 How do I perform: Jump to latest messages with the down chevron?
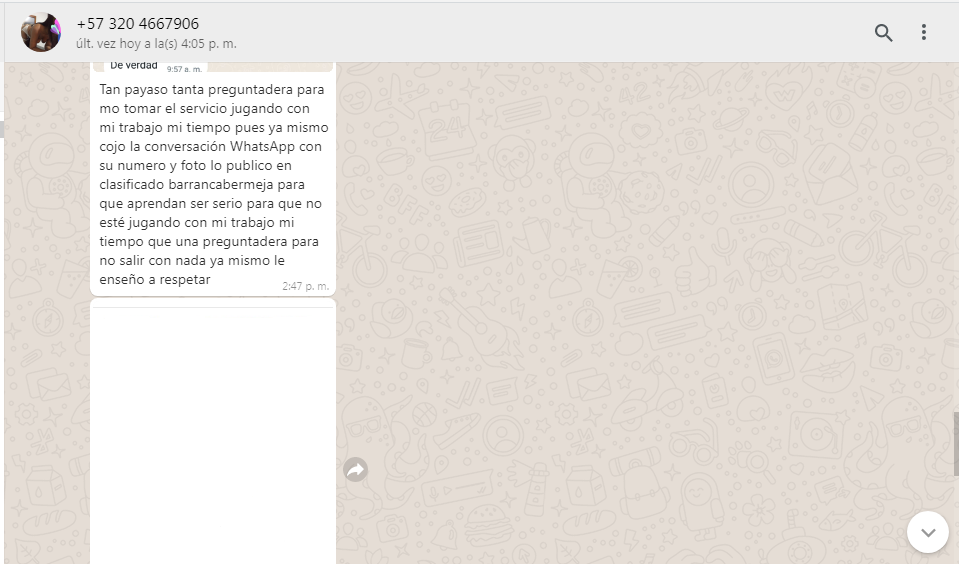(x=927, y=532)
